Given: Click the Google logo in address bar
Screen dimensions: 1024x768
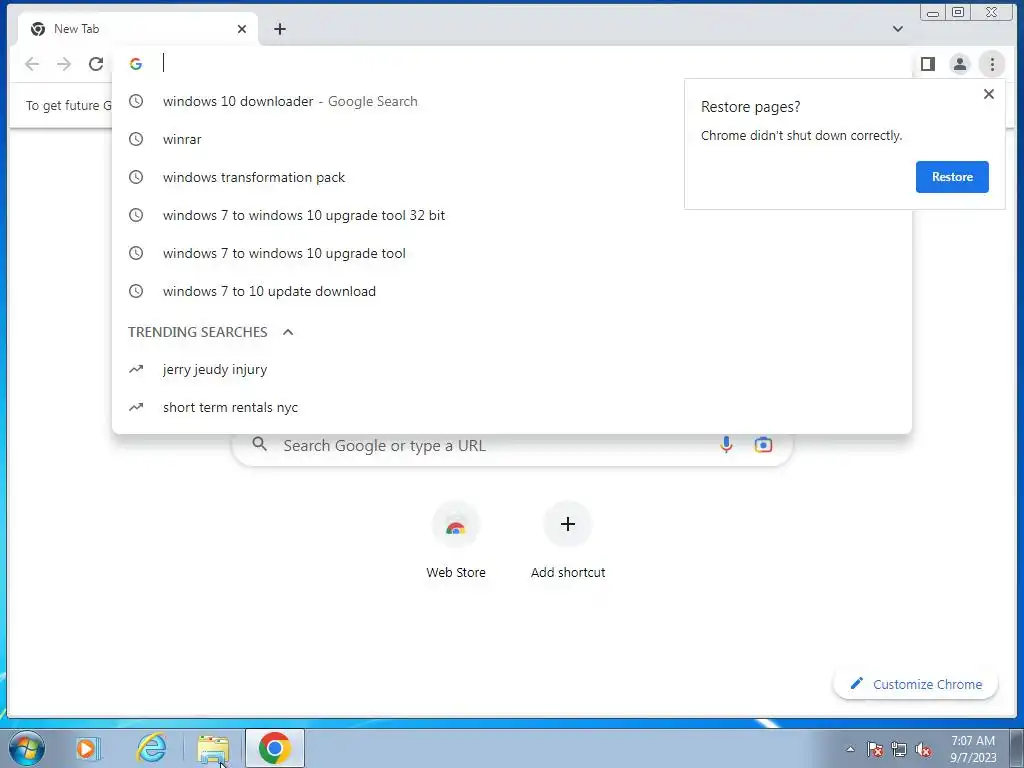Looking at the screenshot, I should [136, 64].
